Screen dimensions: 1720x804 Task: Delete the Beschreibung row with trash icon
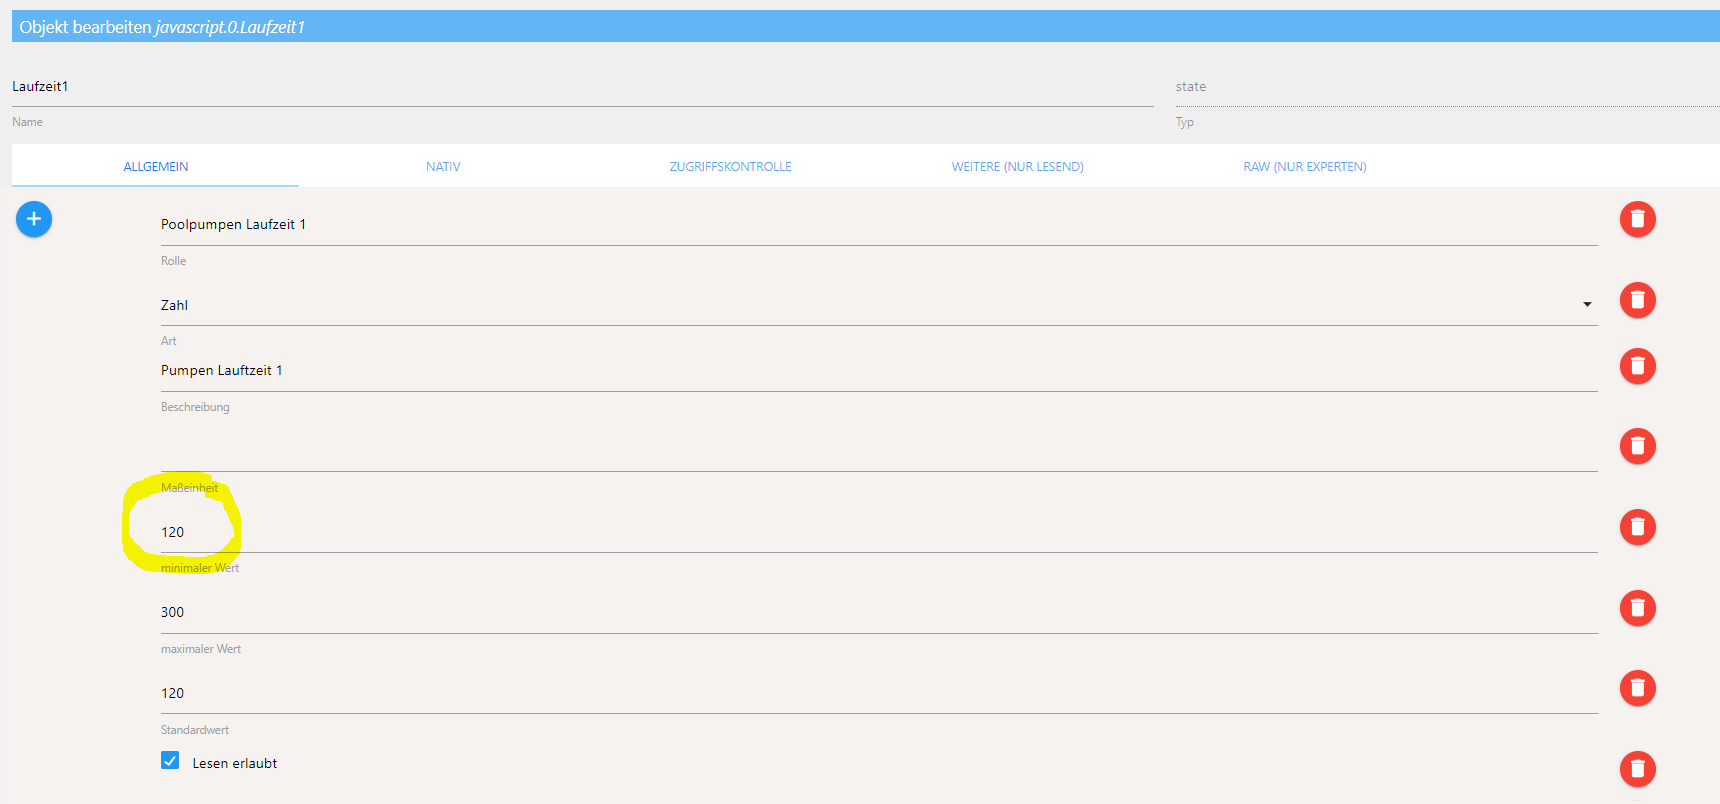point(1637,366)
